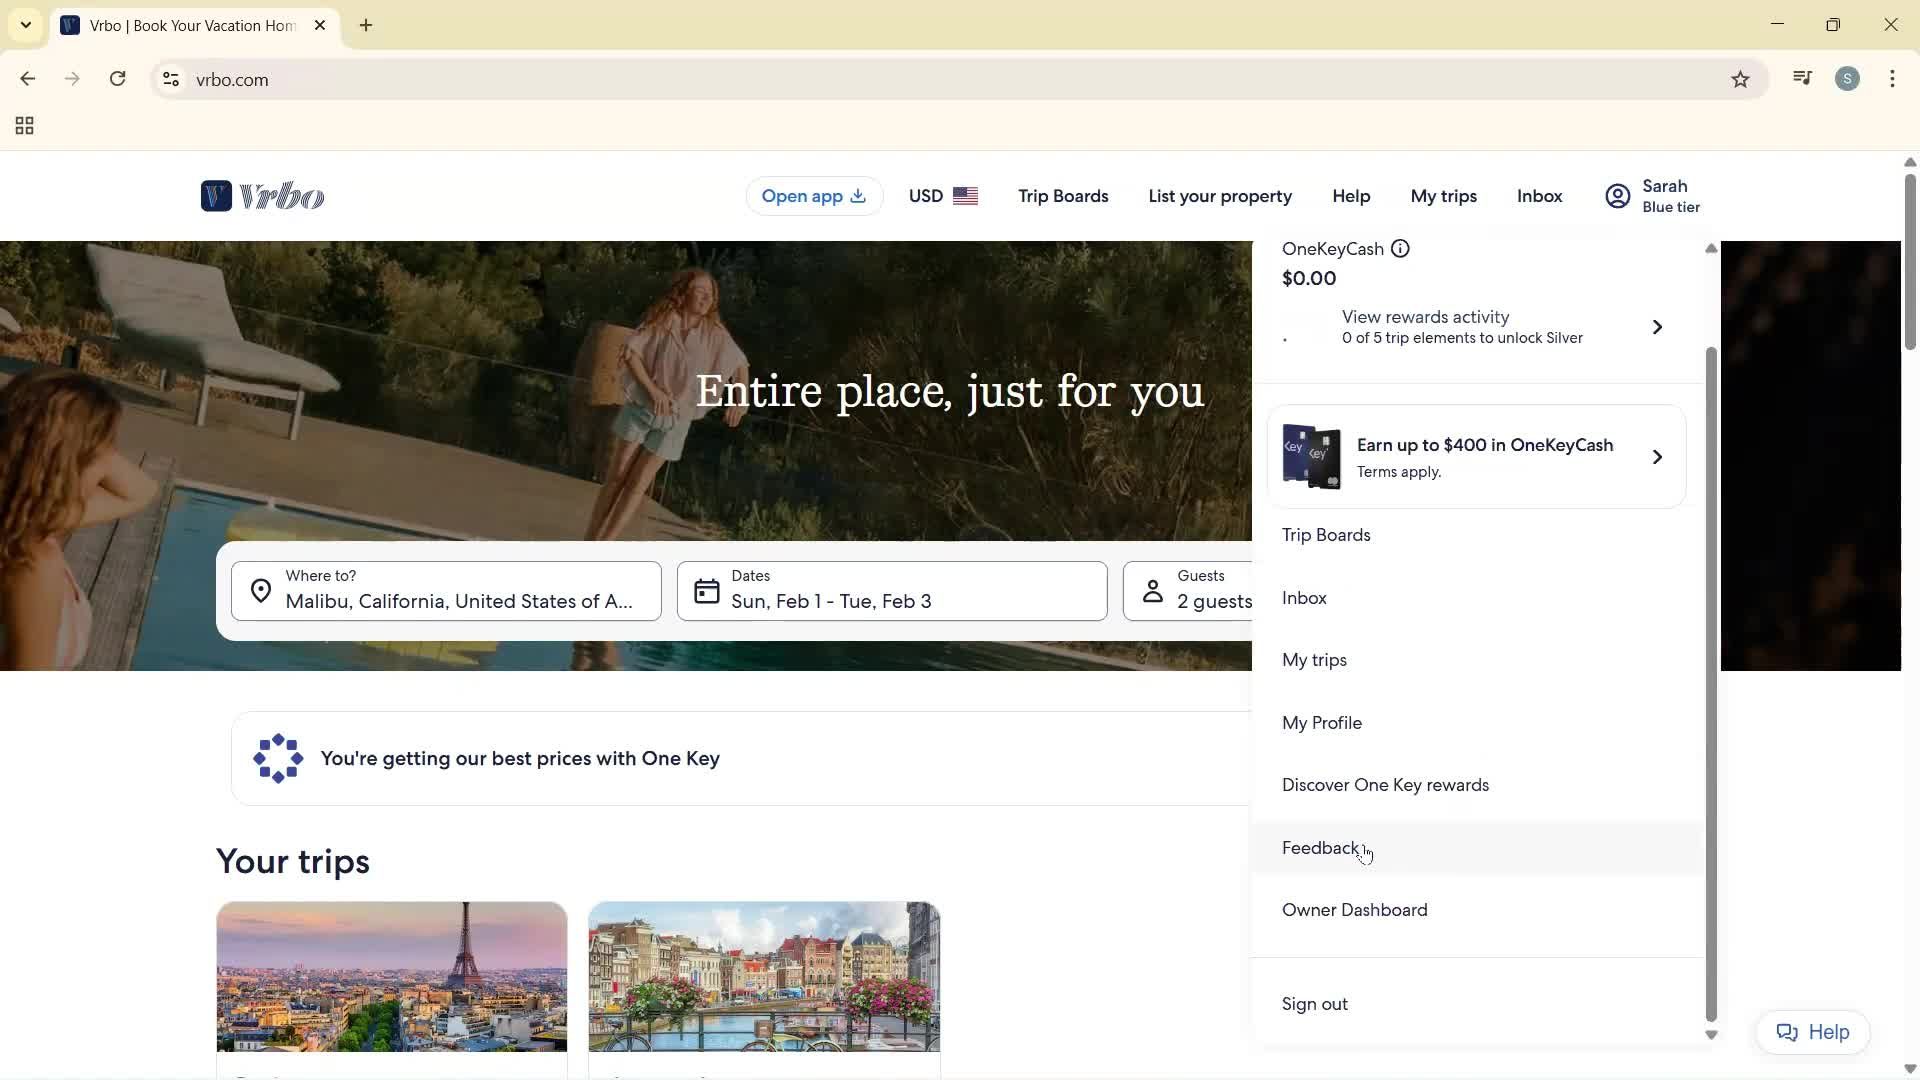Click the media playback icon in browser toolbar
Screen dimensions: 1920x1080
pyautogui.click(x=1802, y=78)
